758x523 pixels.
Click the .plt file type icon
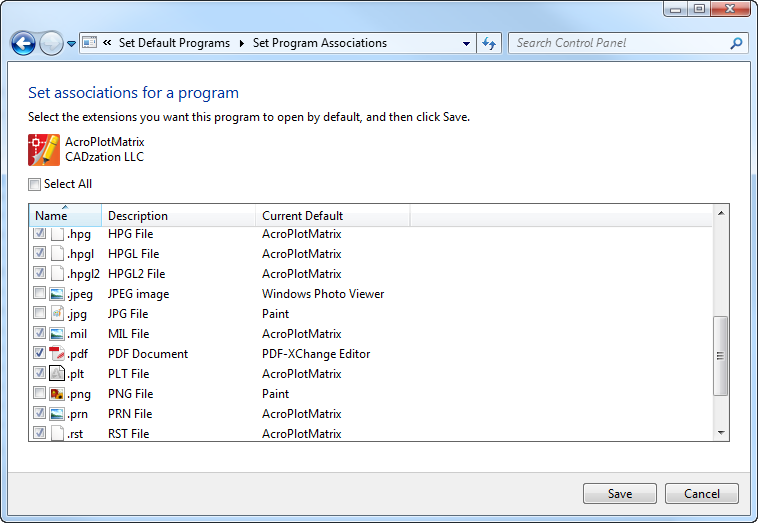coord(57,374)
